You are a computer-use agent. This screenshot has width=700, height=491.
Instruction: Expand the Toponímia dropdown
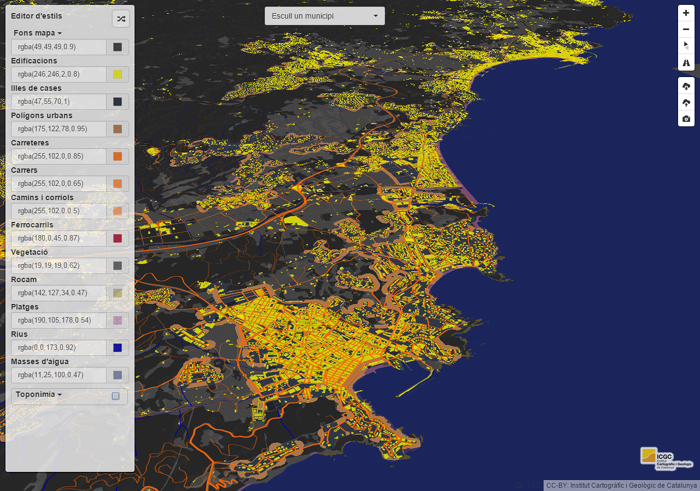click(38, 395)
